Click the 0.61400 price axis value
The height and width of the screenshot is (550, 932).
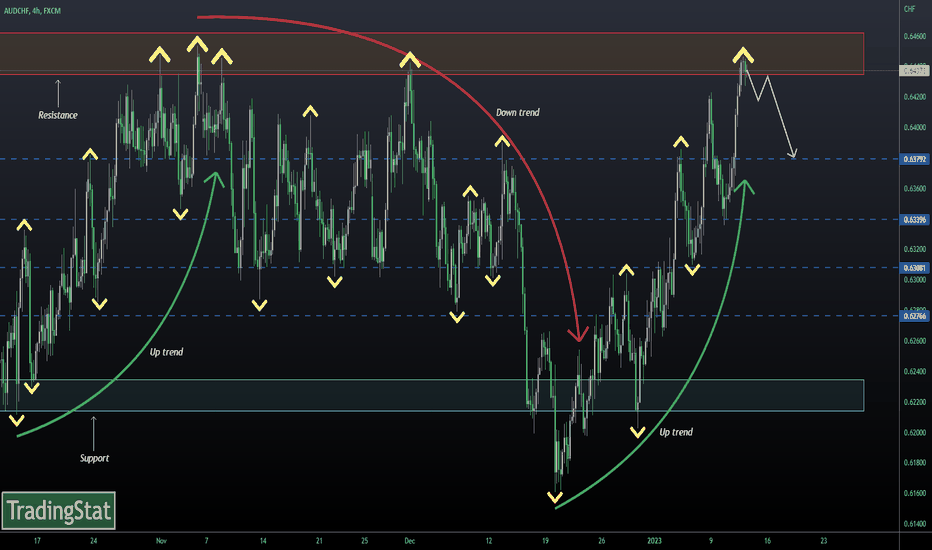tap(915, 524)
